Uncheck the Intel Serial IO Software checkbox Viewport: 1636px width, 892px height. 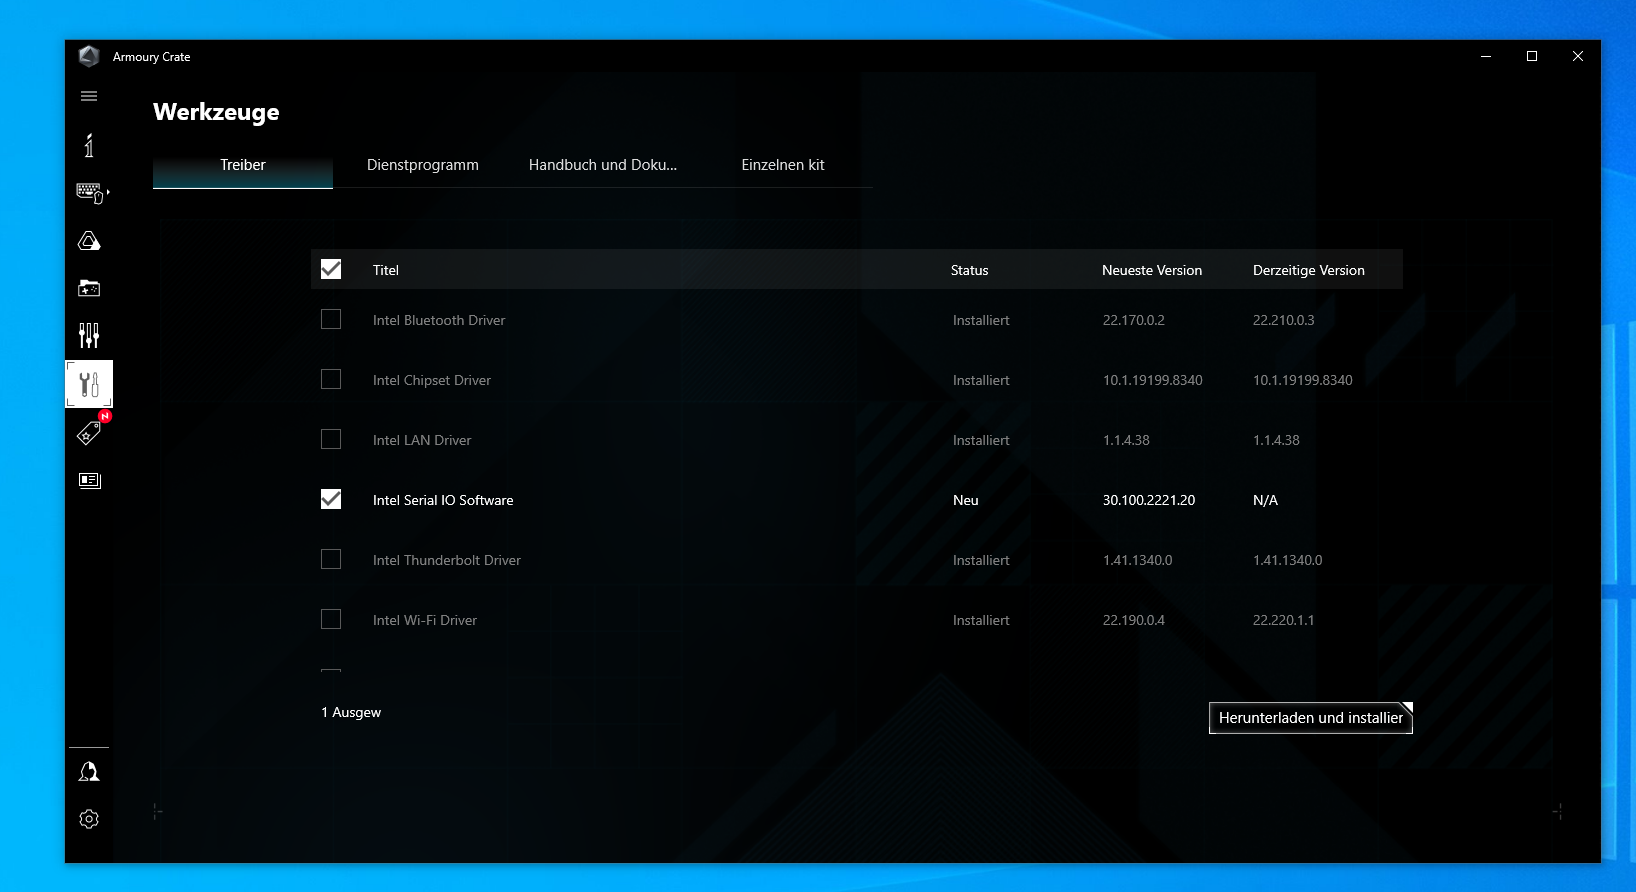coord(331,499)
